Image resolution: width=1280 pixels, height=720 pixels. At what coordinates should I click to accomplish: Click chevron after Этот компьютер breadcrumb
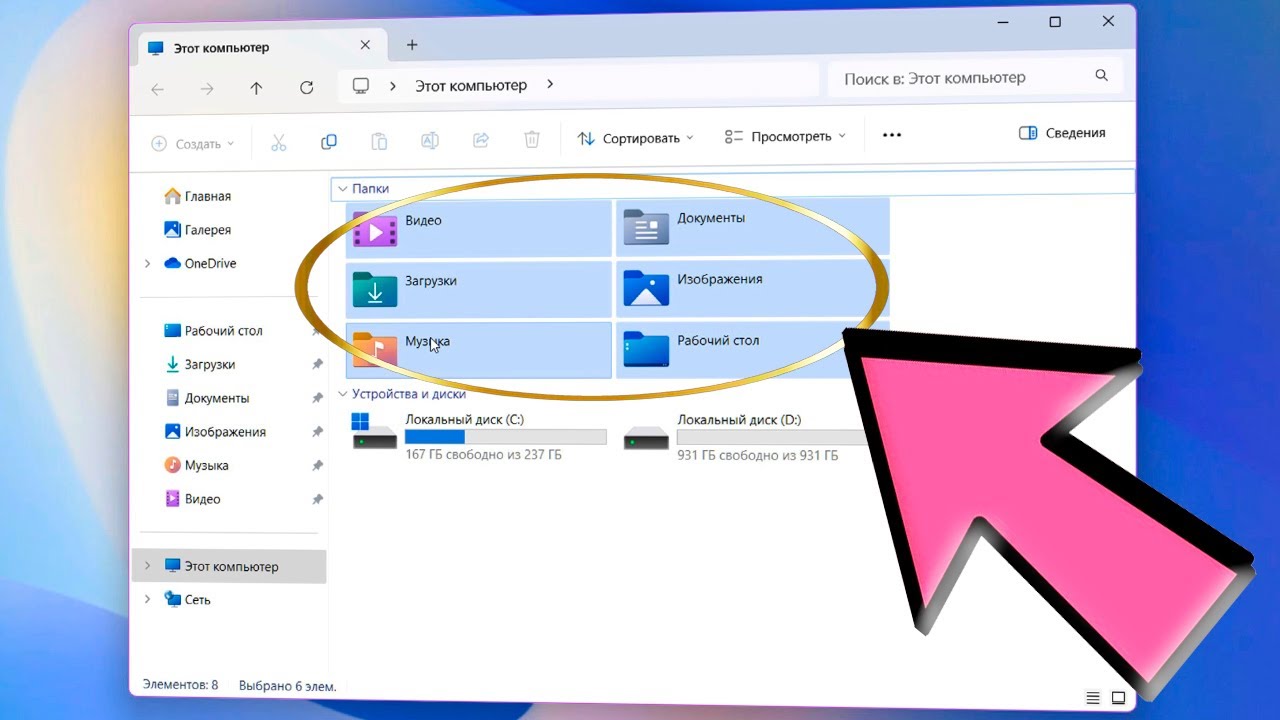pyautogui.click(x=550, y=85)
